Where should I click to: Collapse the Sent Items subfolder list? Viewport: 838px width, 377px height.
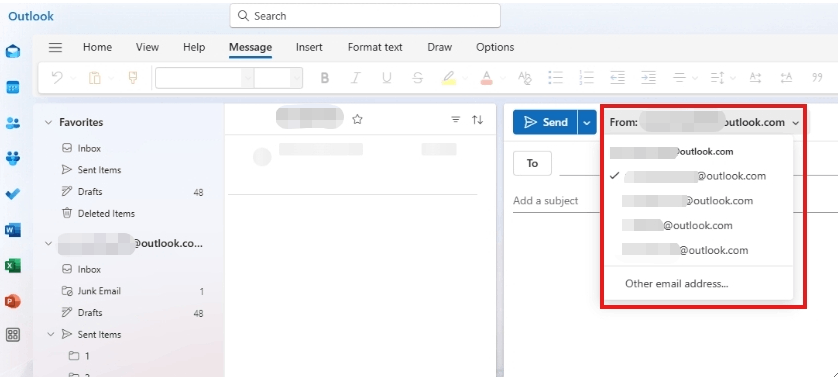51,334
